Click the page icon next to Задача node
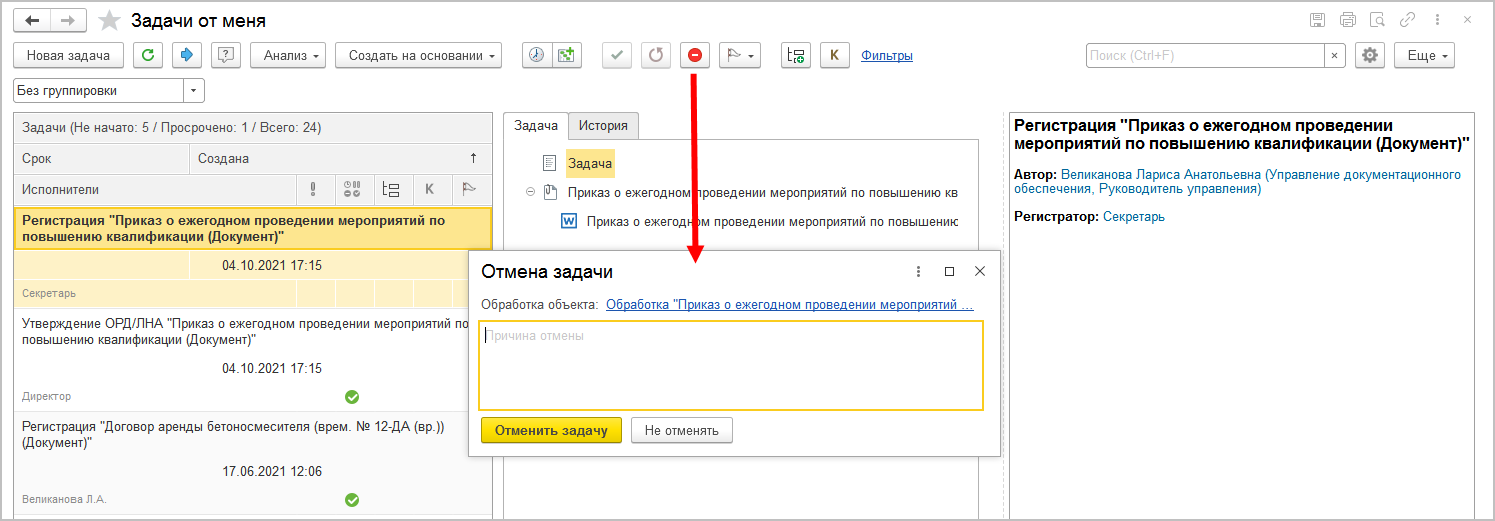Image resolution: width=1495 pixels, height=521 pixels. pos(549,162)
